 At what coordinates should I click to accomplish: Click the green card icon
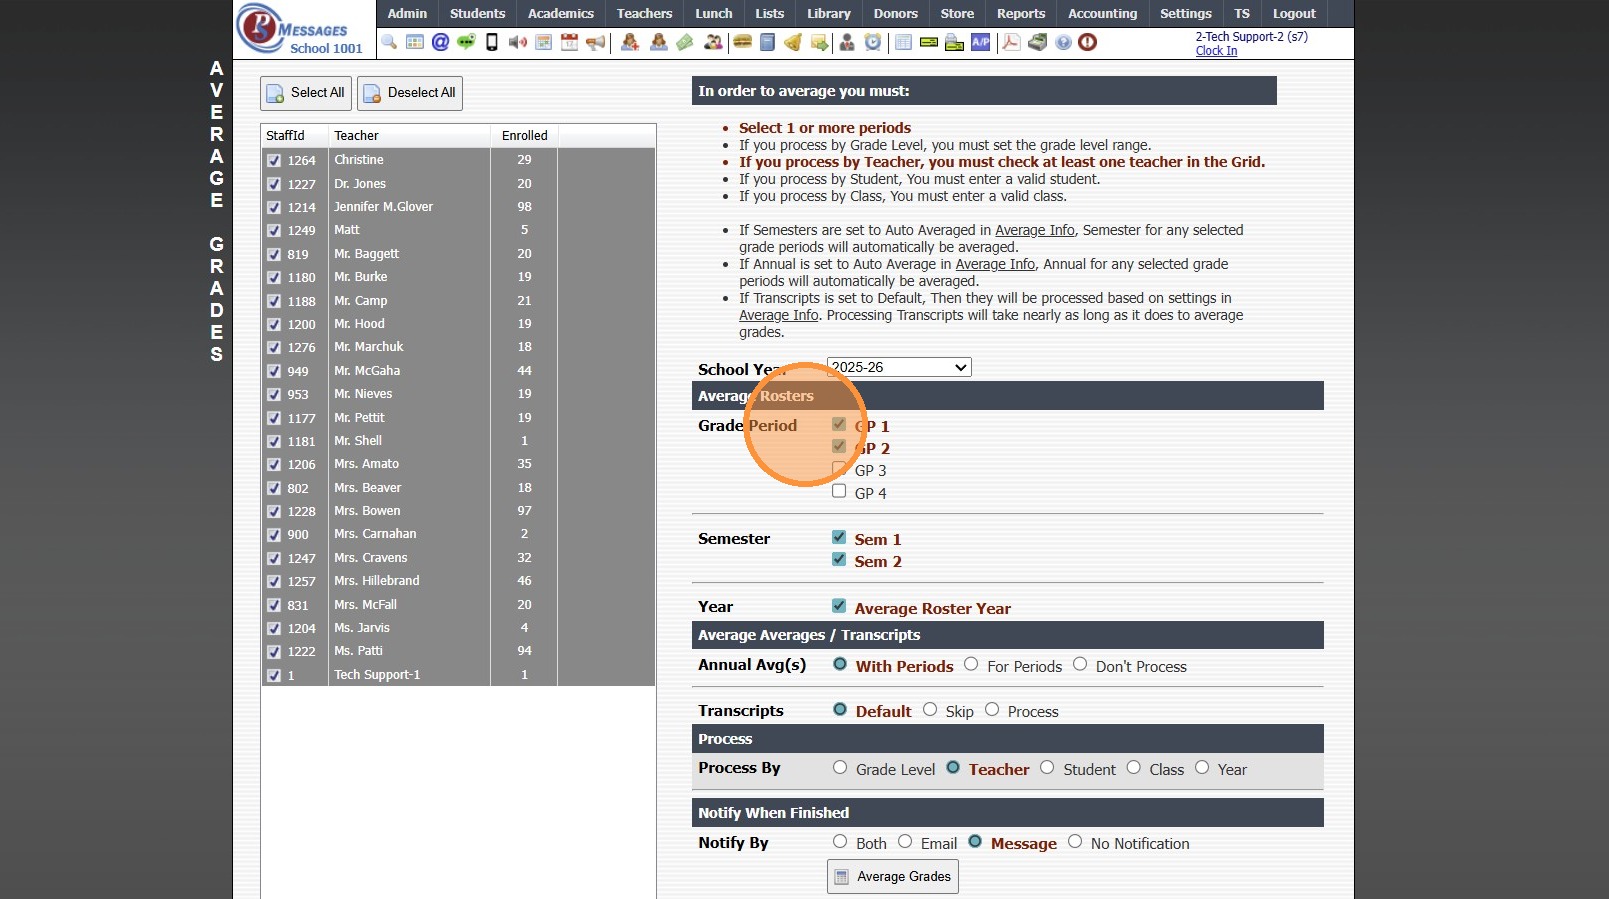[x=929, y=42]
